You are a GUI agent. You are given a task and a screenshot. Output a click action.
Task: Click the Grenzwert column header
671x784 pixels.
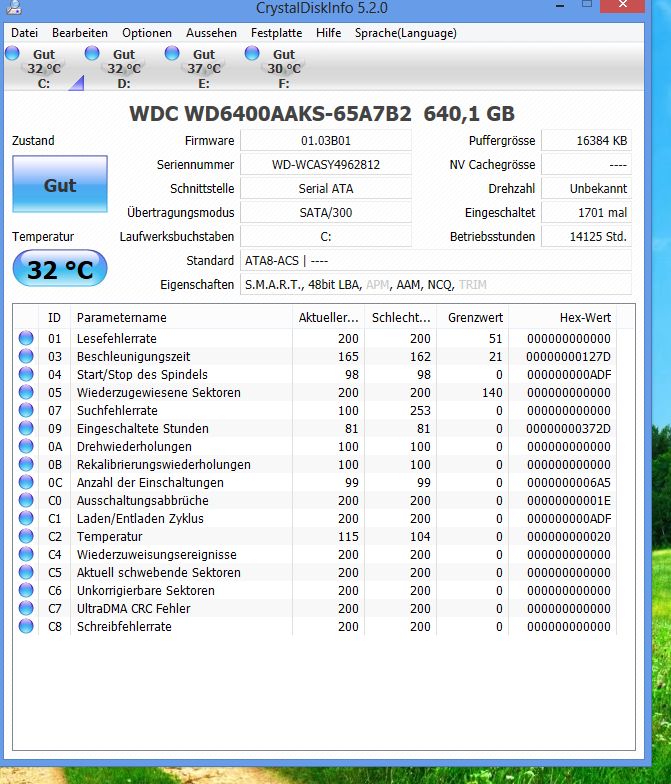tap(472, 318)
